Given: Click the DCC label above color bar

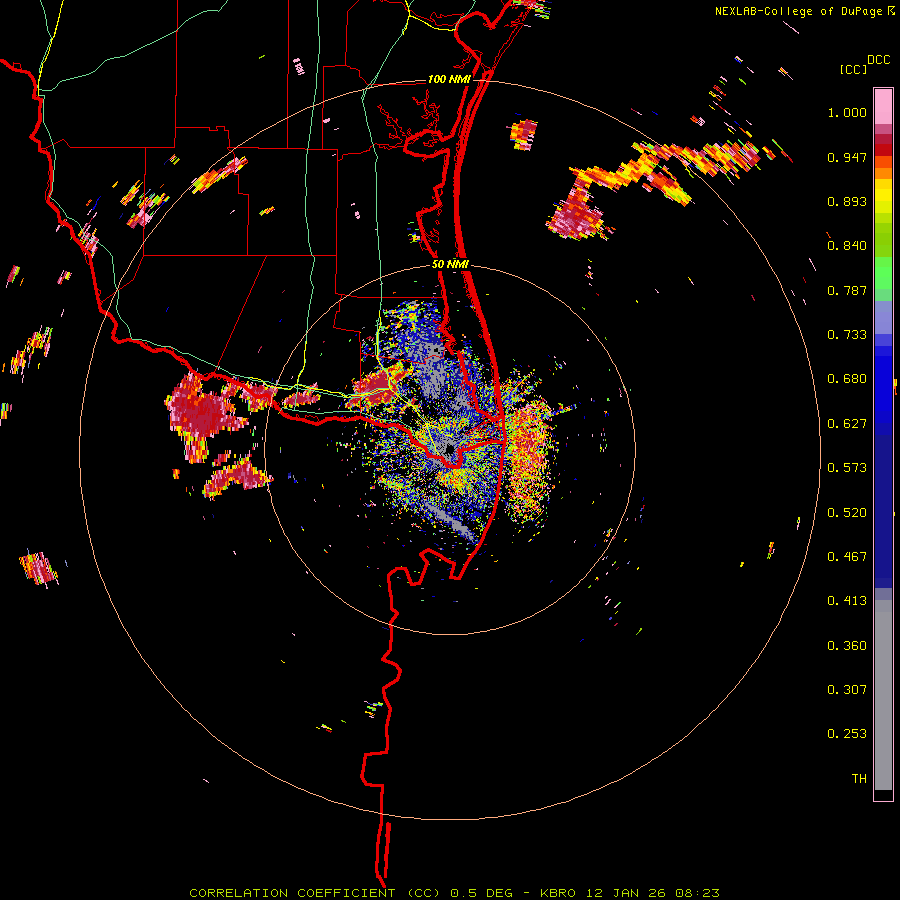Looking at the screenshot, I should (x=878, y=60).
